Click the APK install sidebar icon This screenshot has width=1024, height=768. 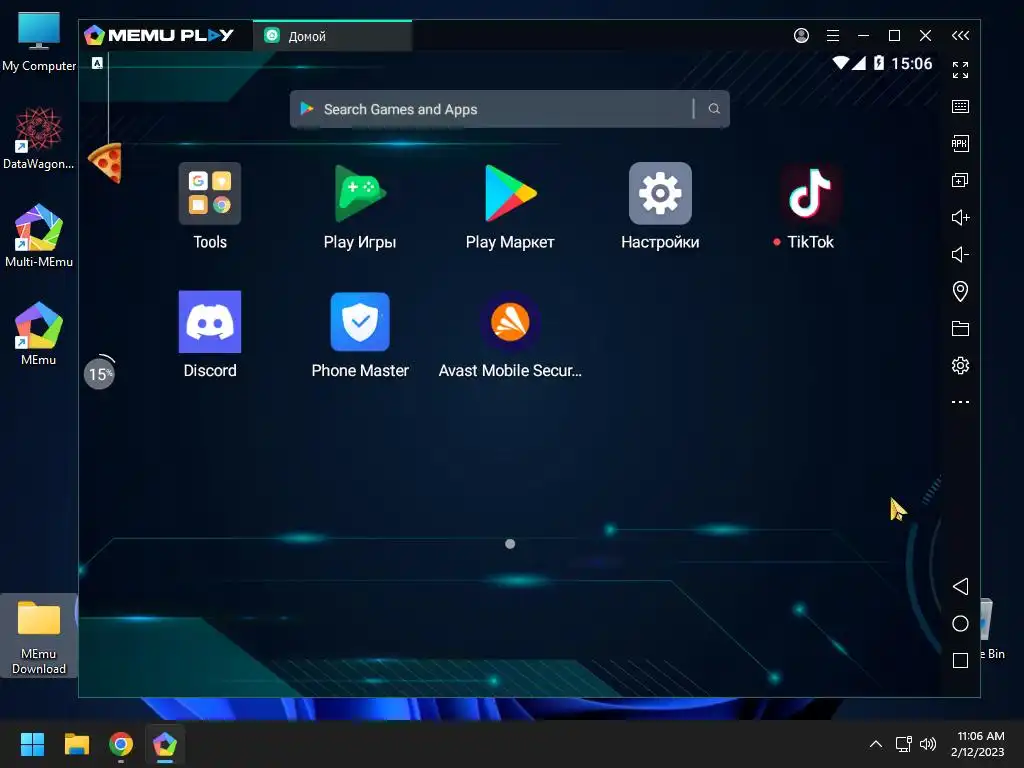pyautogui.click(x=960, y=144)
